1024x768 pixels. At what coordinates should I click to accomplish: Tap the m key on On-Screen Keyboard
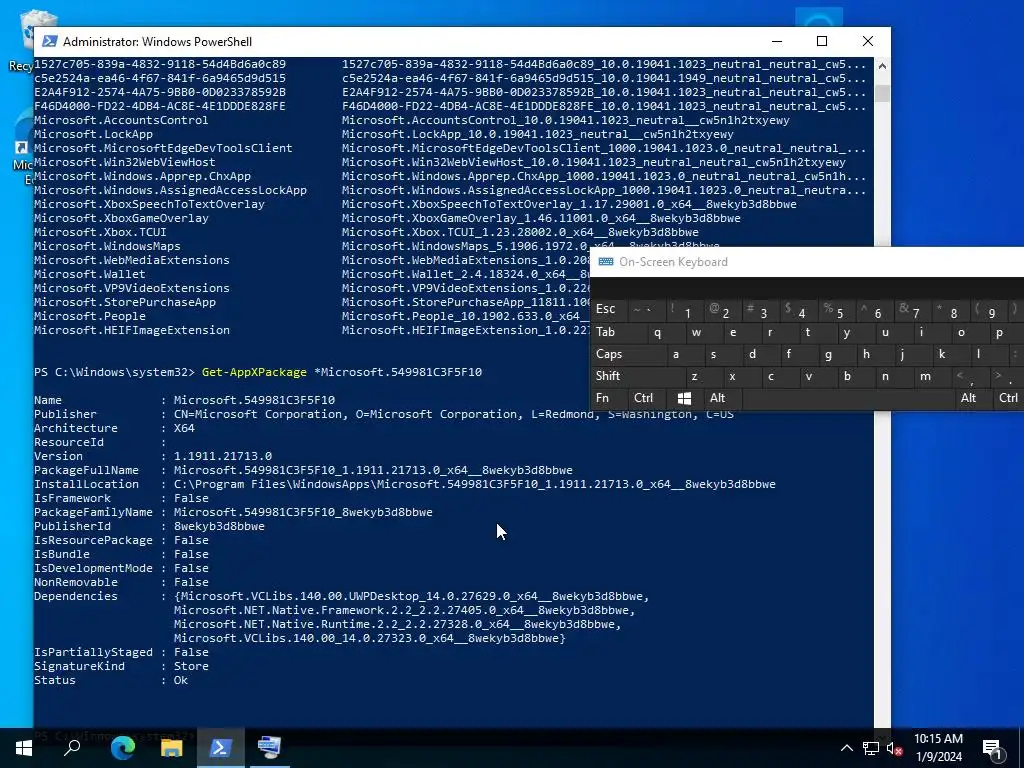tap(923, 377)
